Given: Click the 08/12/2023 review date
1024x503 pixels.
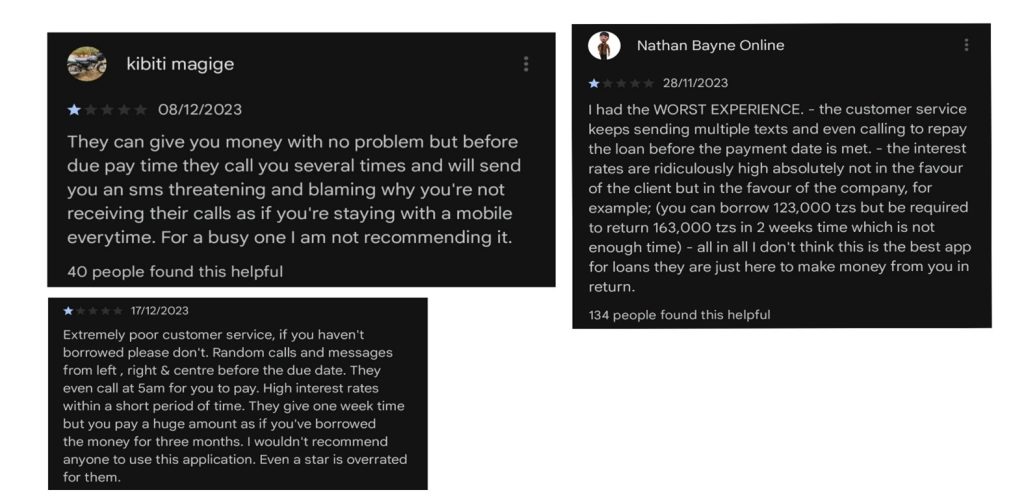Looking at the screenshot, I should [200, 110].
